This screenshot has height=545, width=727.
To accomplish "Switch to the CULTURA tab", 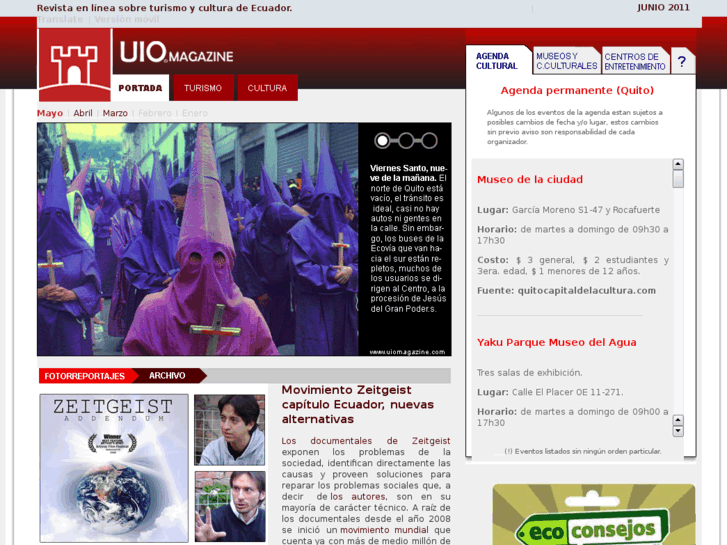I will 267,88.
